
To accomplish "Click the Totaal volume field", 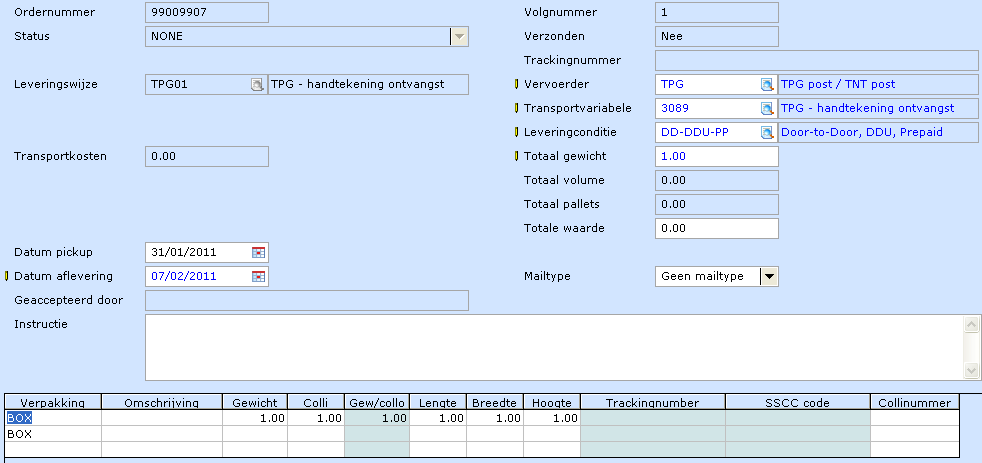I will point(717,180).
